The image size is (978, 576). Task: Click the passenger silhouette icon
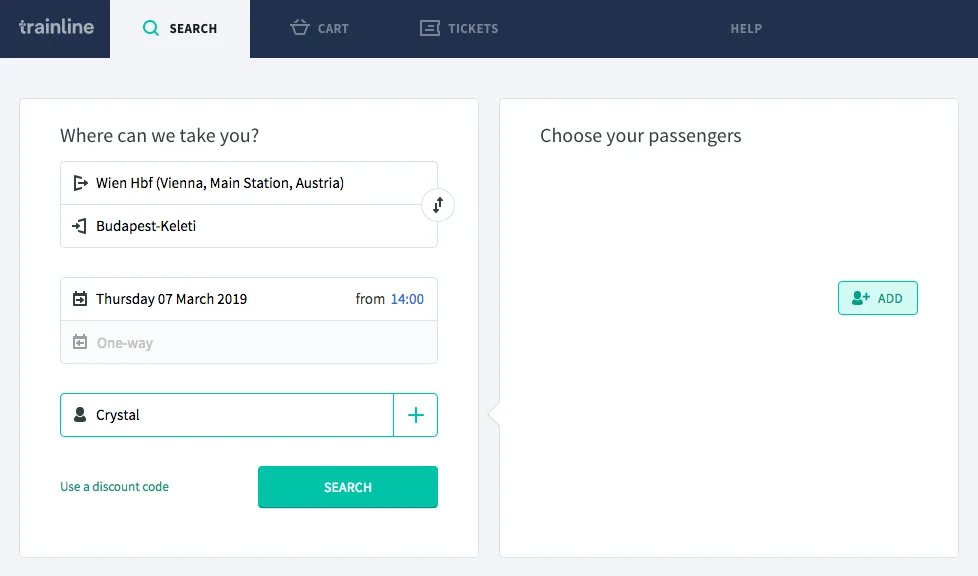pyautogui.click(x=81, y=415)
